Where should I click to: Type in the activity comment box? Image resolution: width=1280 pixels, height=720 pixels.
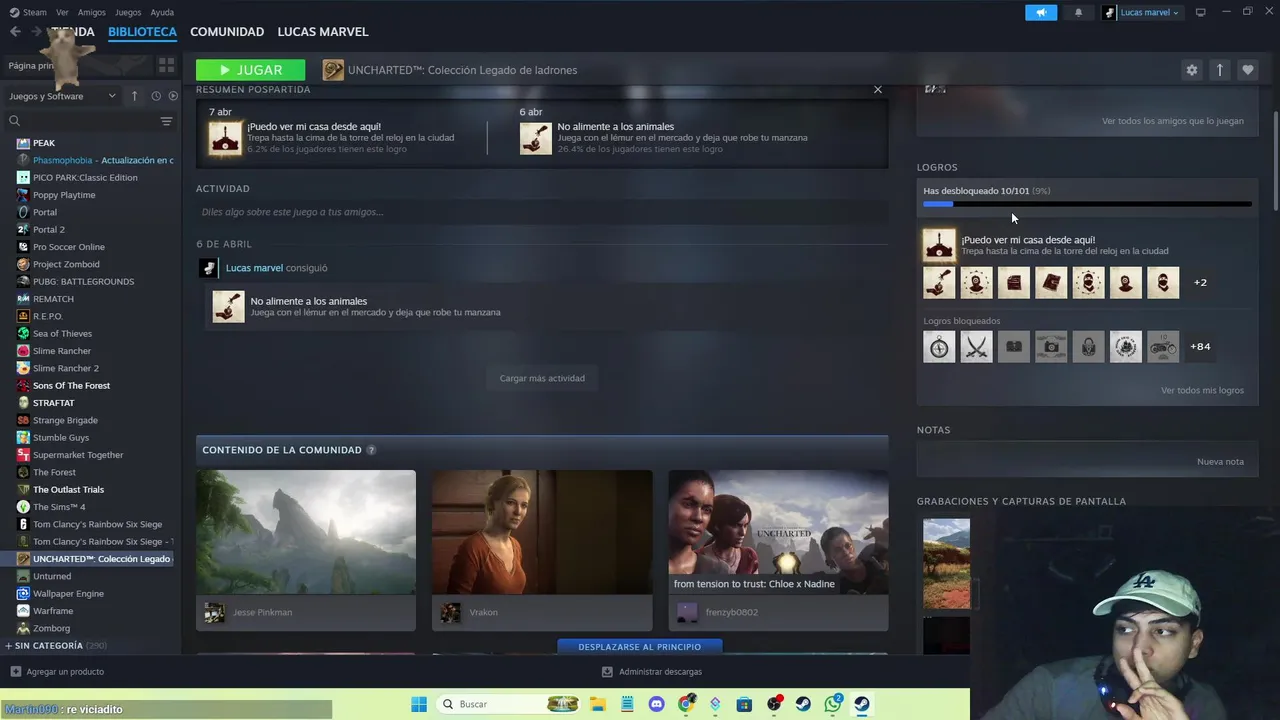[542, 212]
